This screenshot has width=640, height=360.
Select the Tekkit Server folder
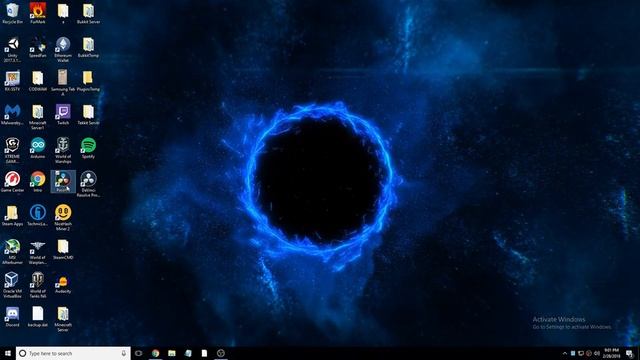coord(88,115)
